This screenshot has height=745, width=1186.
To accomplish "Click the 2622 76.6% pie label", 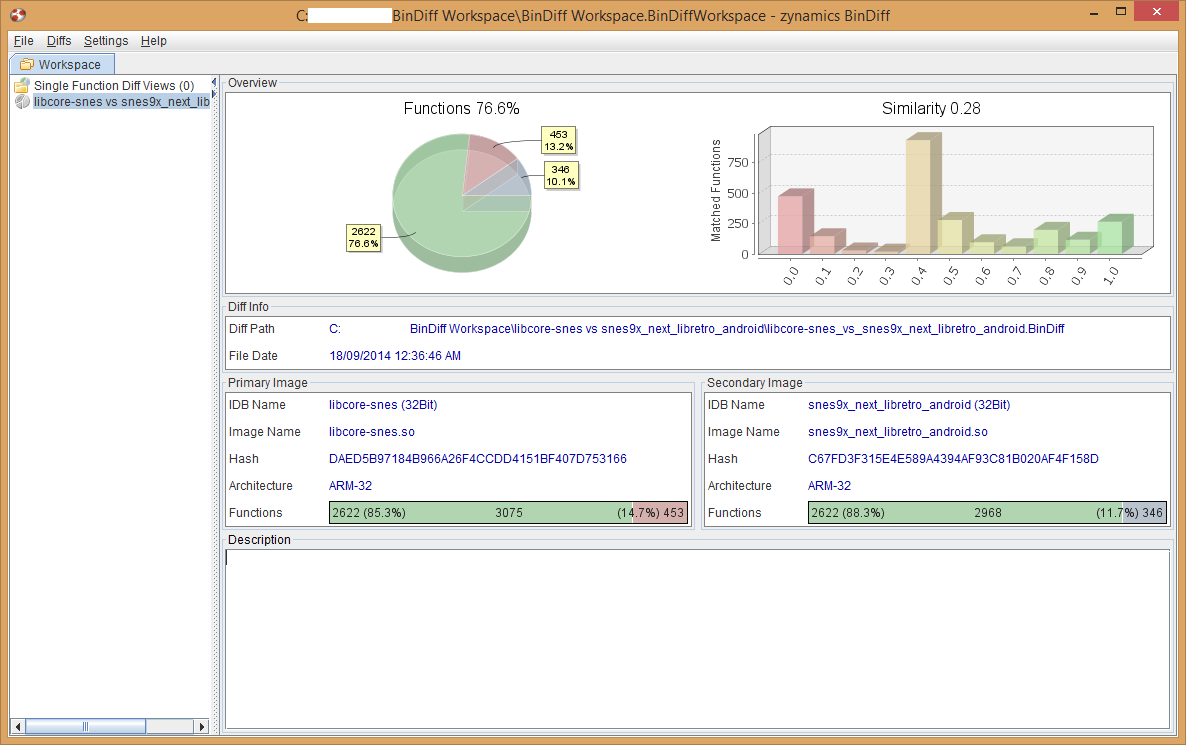I will click(x=364, y=237).
